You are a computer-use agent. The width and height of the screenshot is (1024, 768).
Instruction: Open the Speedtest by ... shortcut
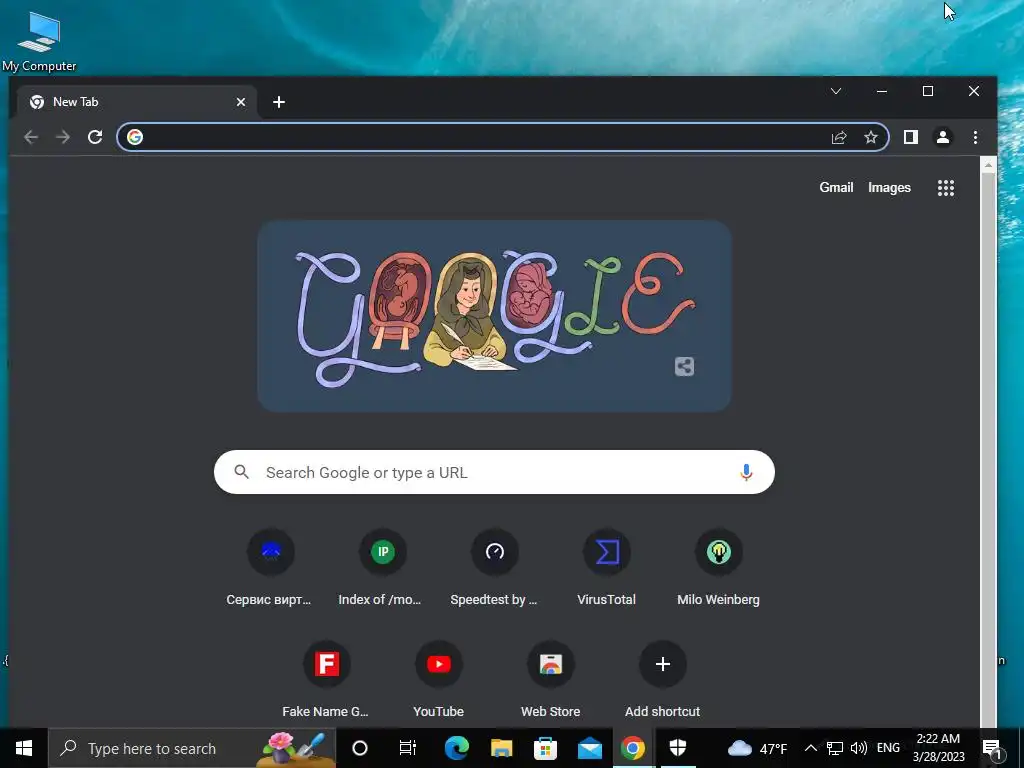click(494, 568)
